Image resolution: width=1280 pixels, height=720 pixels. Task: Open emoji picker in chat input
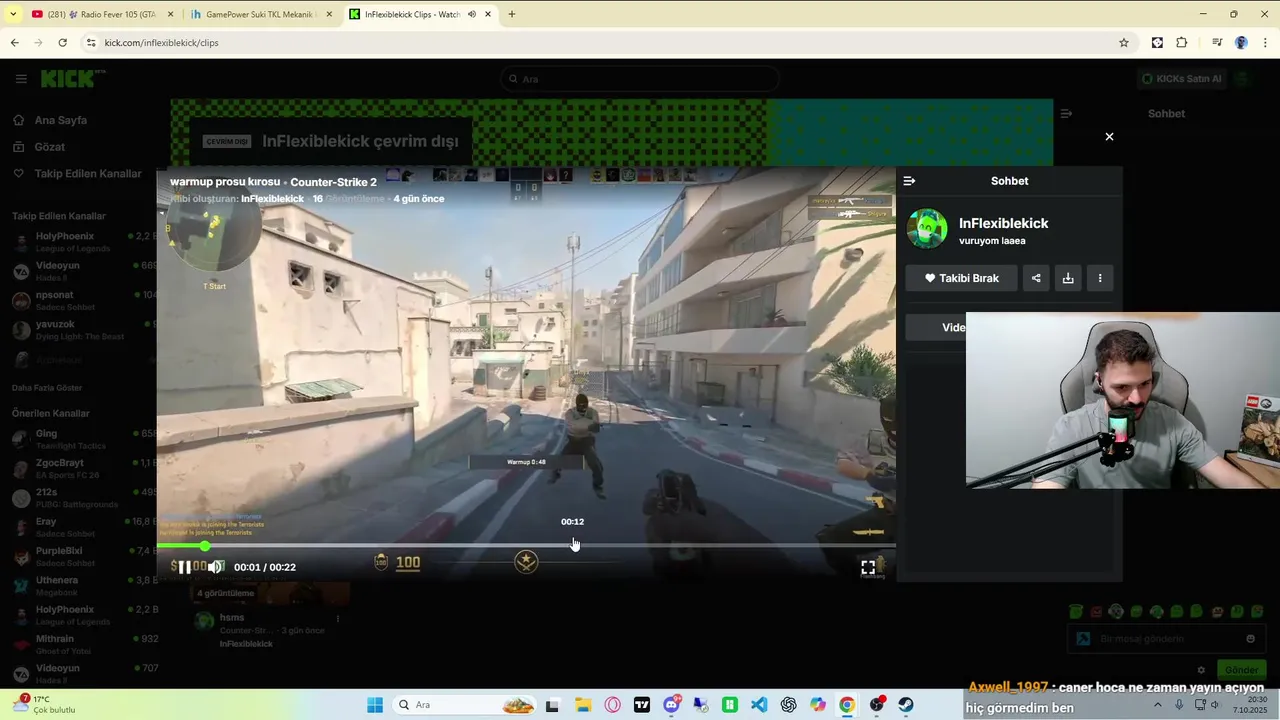(1250, 639)
